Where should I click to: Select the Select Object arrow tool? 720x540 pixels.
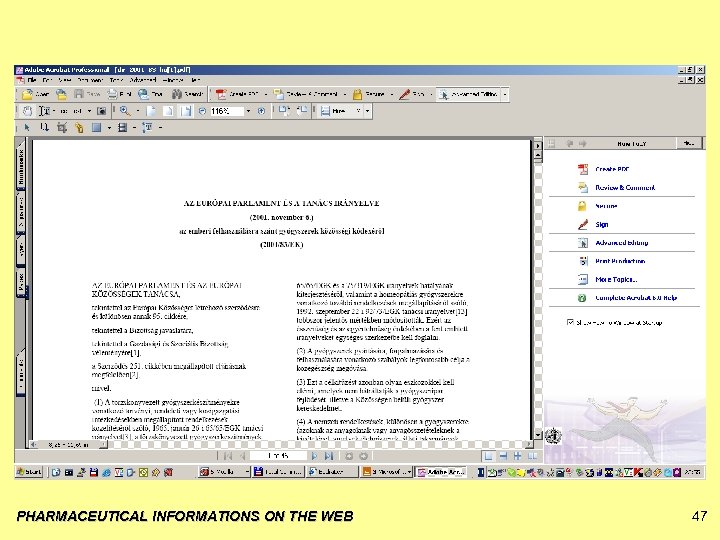coord(27,127)
